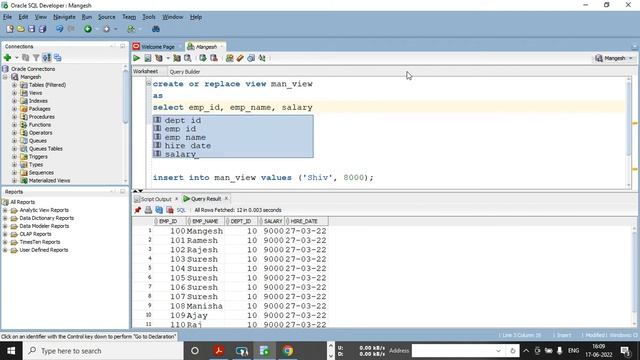Click the green plus New Connection icon
The height and width of the screenshot is (360, 640).
pos(7,58)
